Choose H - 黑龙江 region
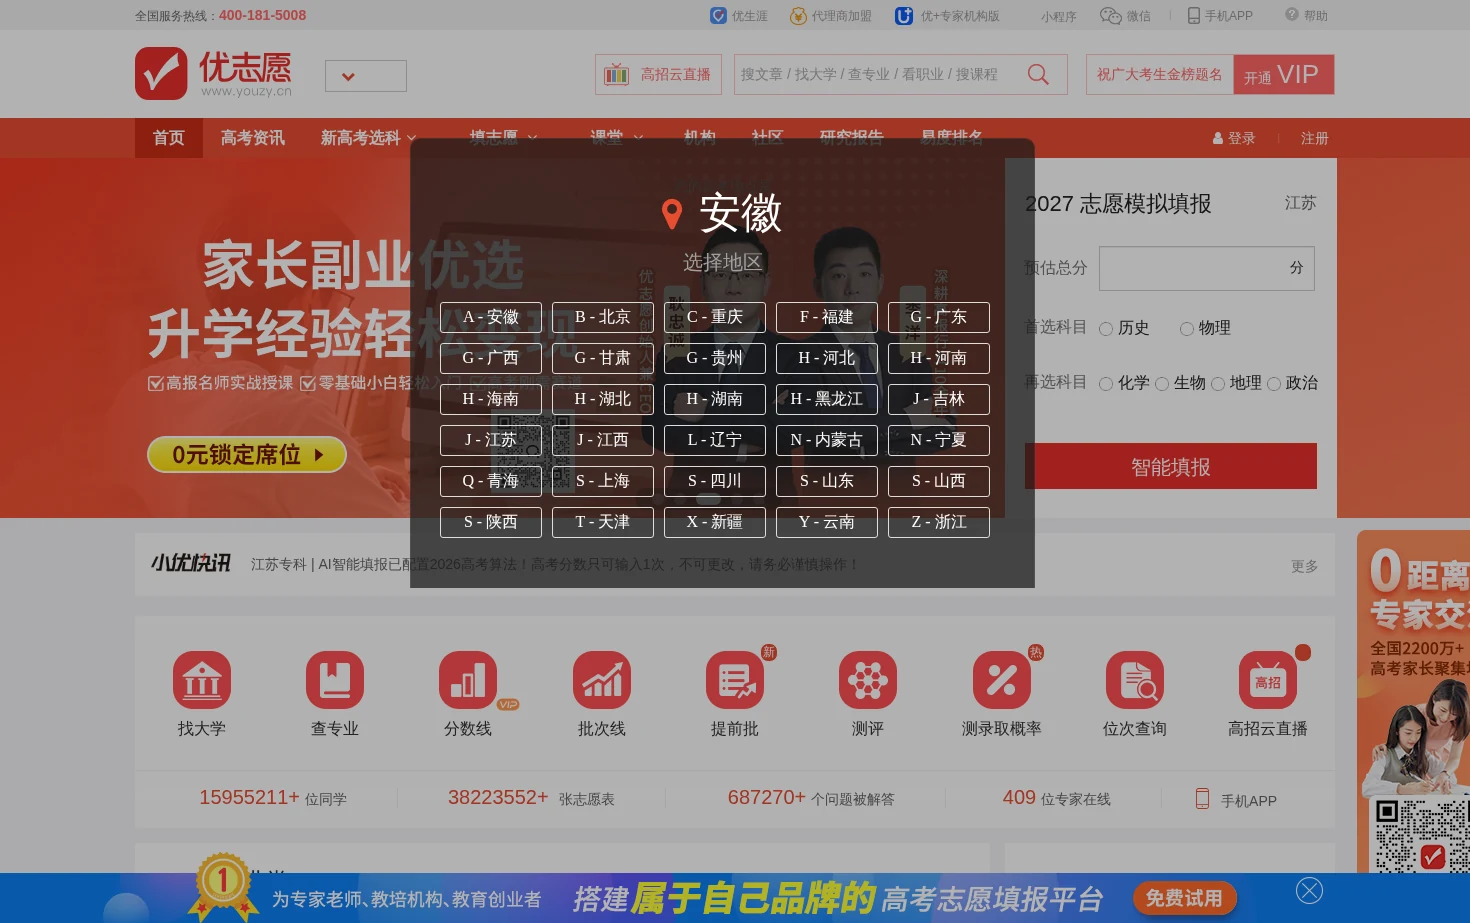 point(827,399)
